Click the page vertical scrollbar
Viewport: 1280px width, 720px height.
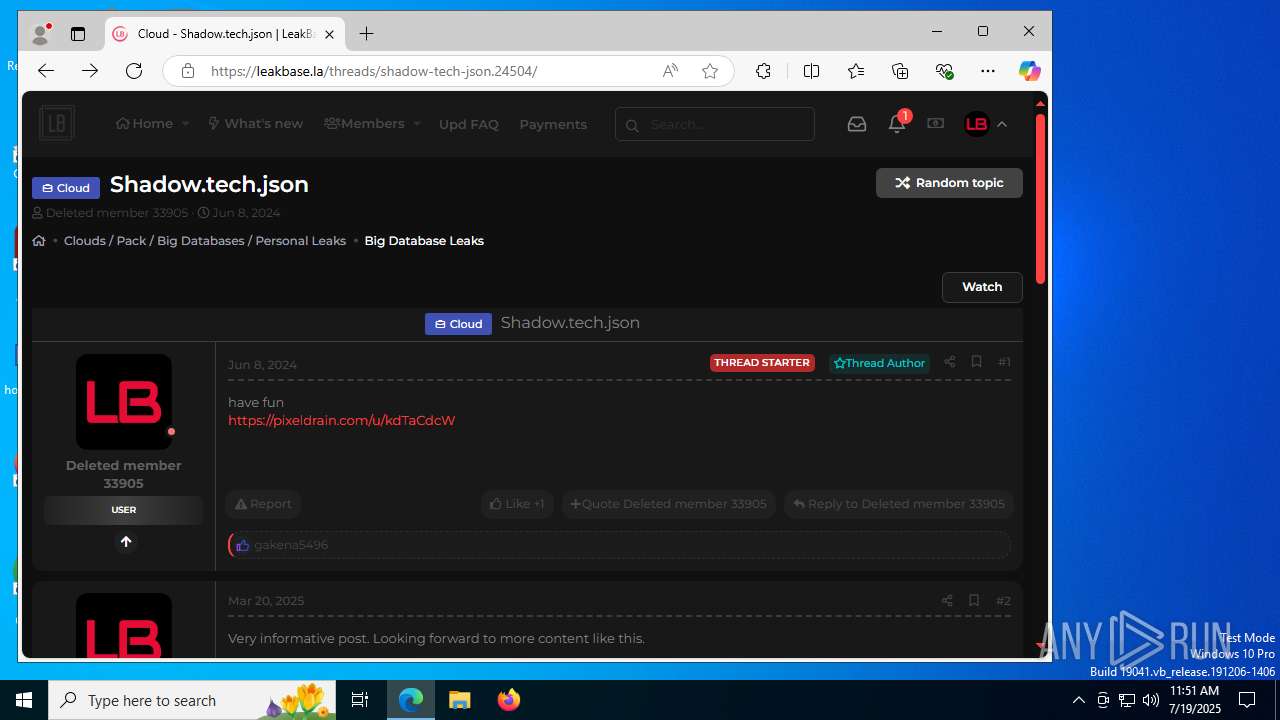(x=1040, y=200)
